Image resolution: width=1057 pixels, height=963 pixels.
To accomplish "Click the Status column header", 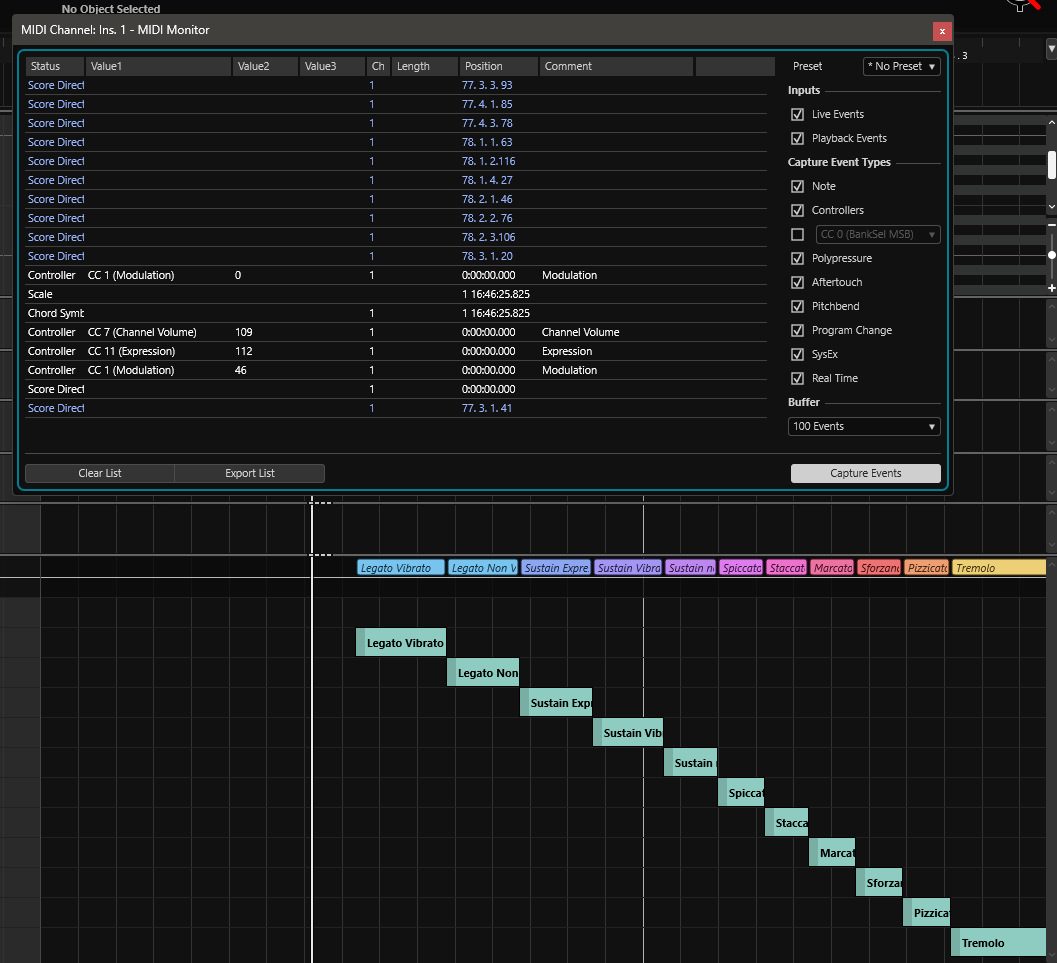I will [x=54, y=67].
